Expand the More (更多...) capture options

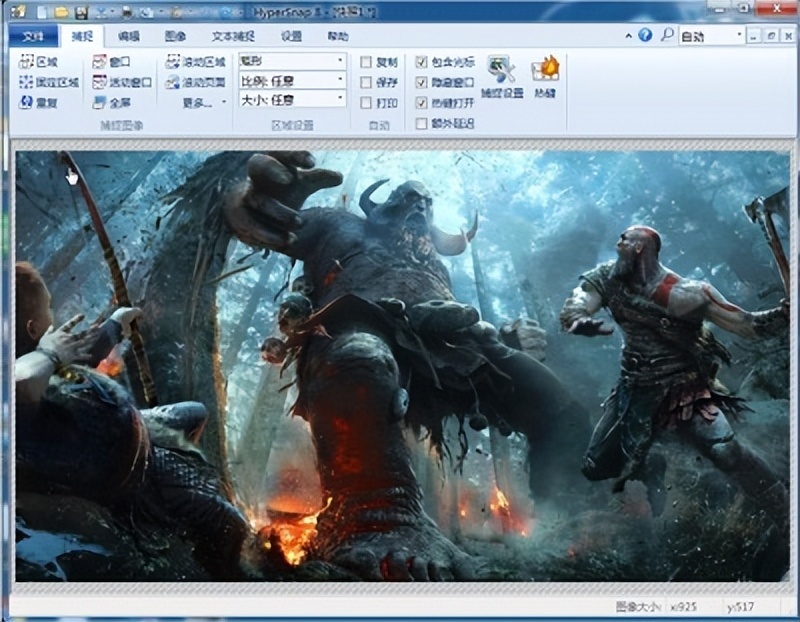pyautogui.click(x=204, y=103)
